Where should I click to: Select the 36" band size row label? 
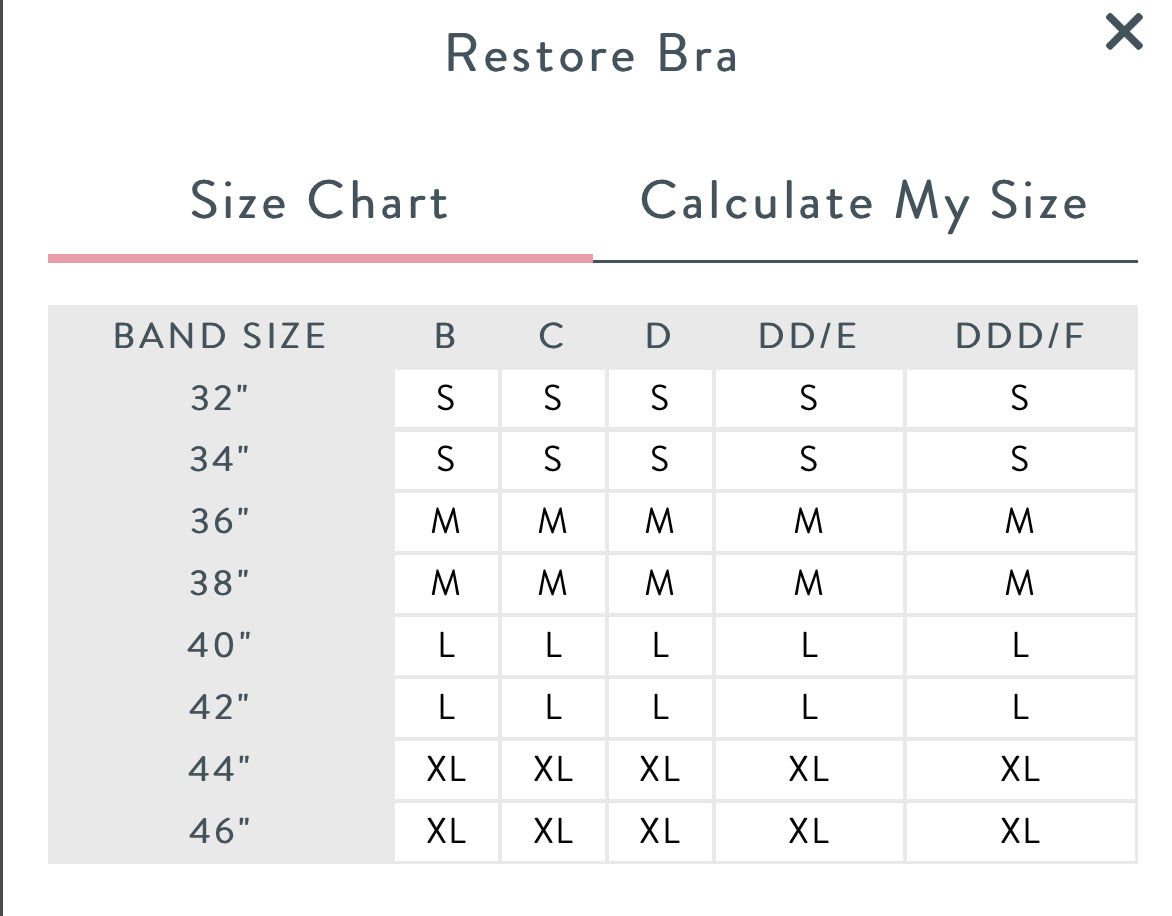coord(220,522)
